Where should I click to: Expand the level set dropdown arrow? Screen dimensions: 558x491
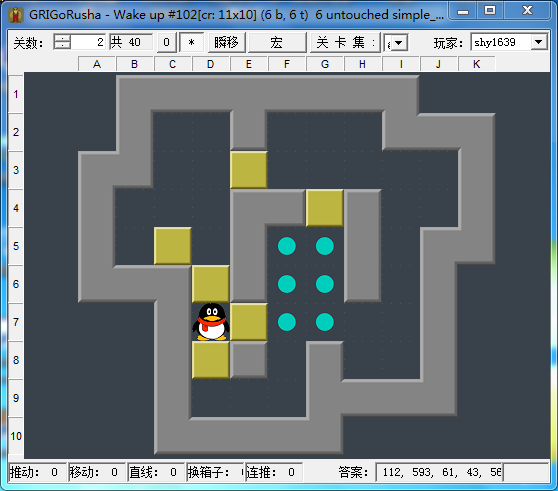399,43
